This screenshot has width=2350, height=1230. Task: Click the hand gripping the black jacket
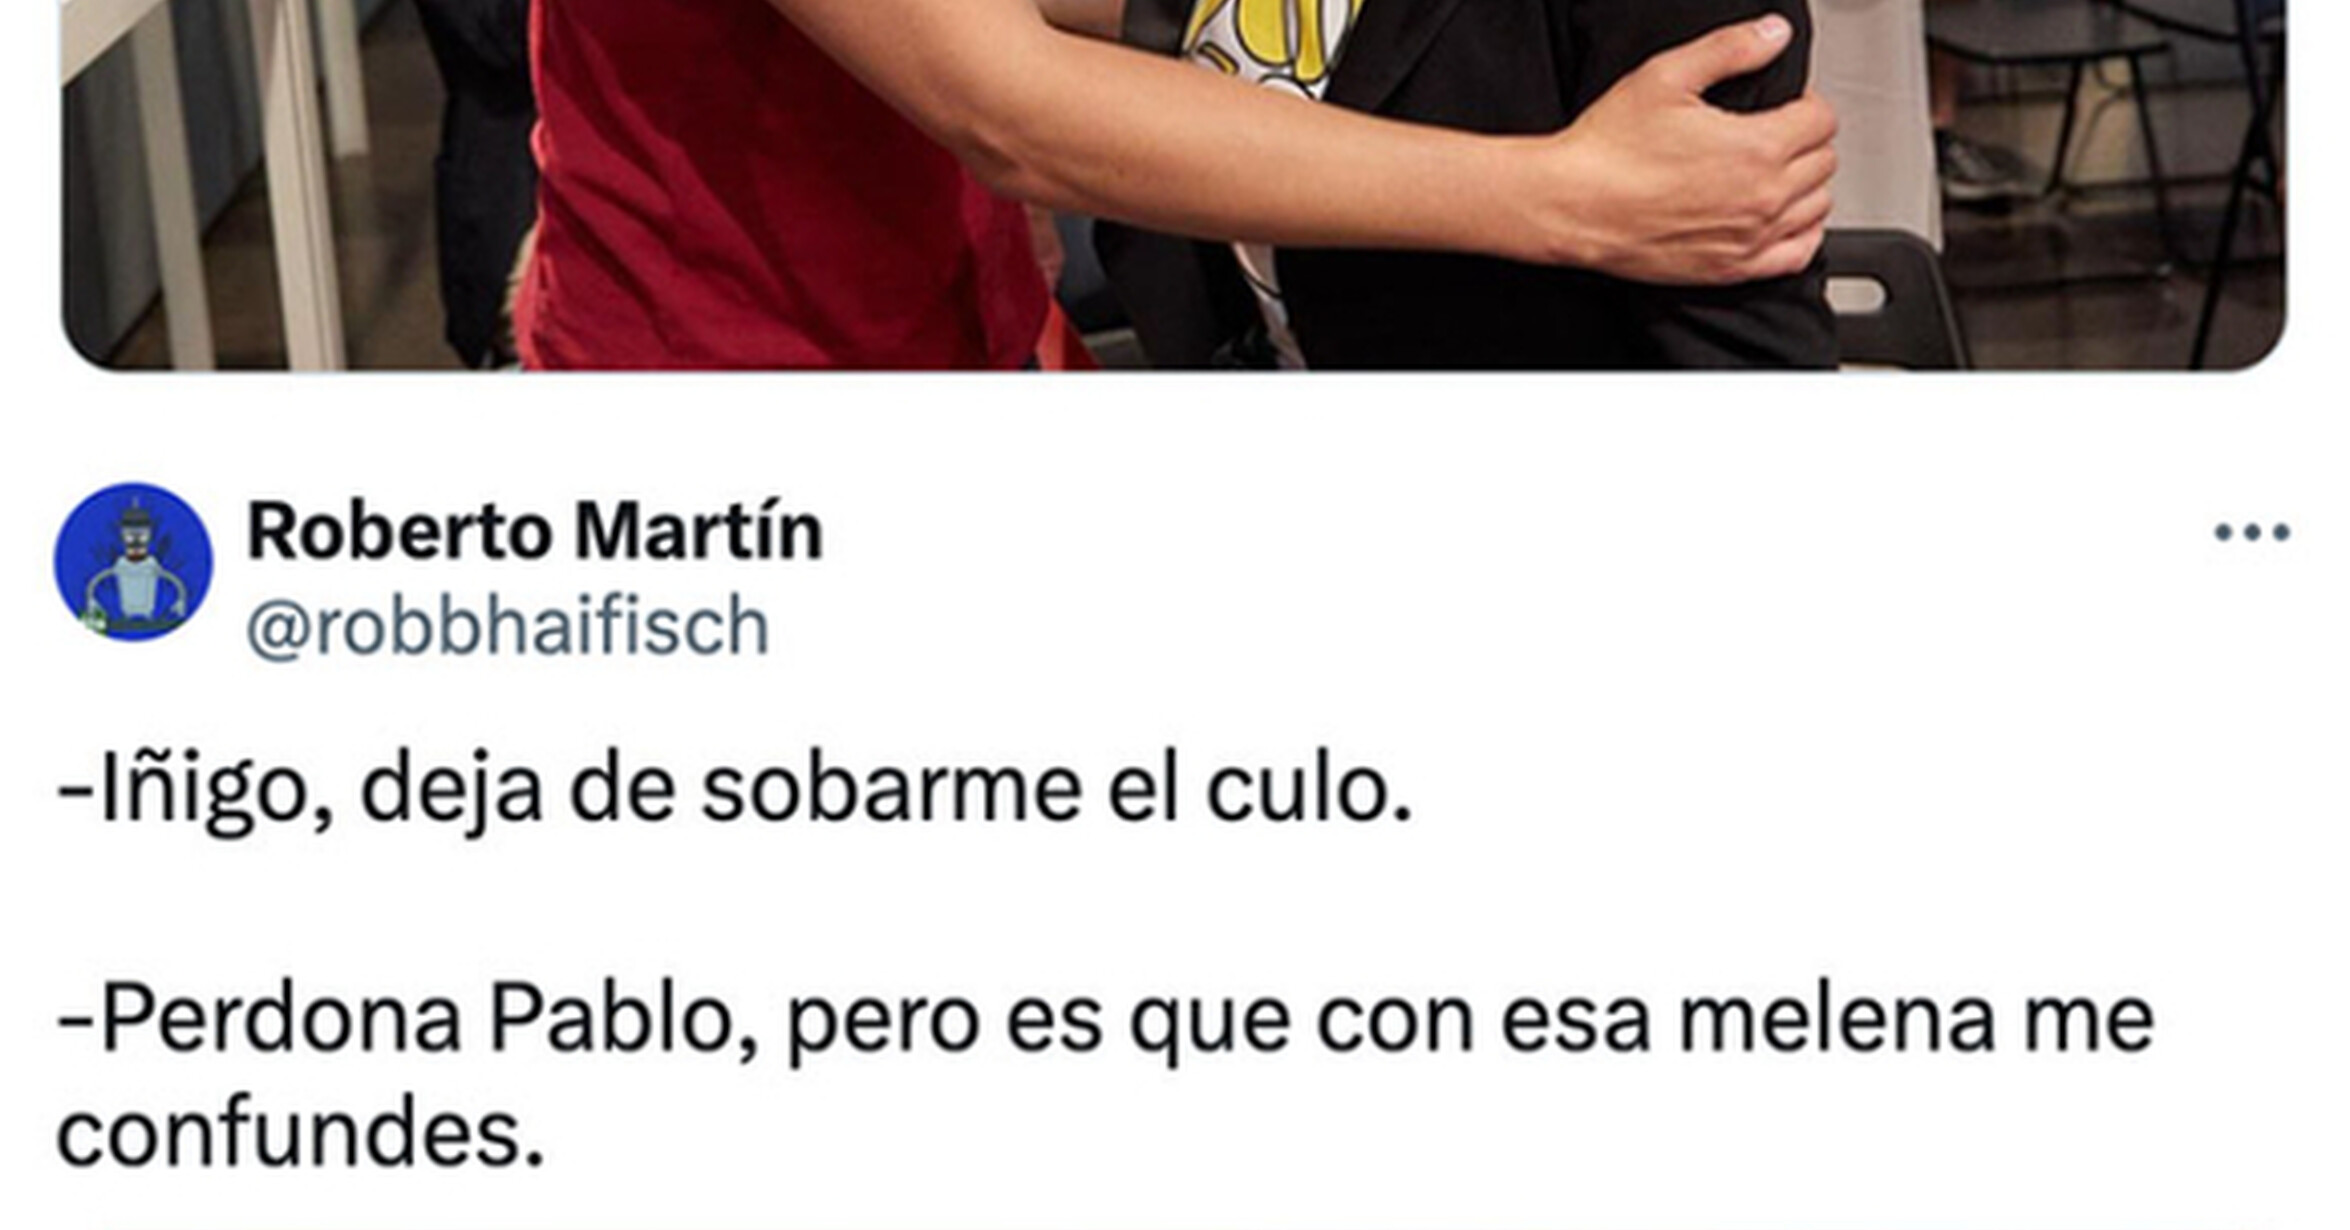[1700, 150]
